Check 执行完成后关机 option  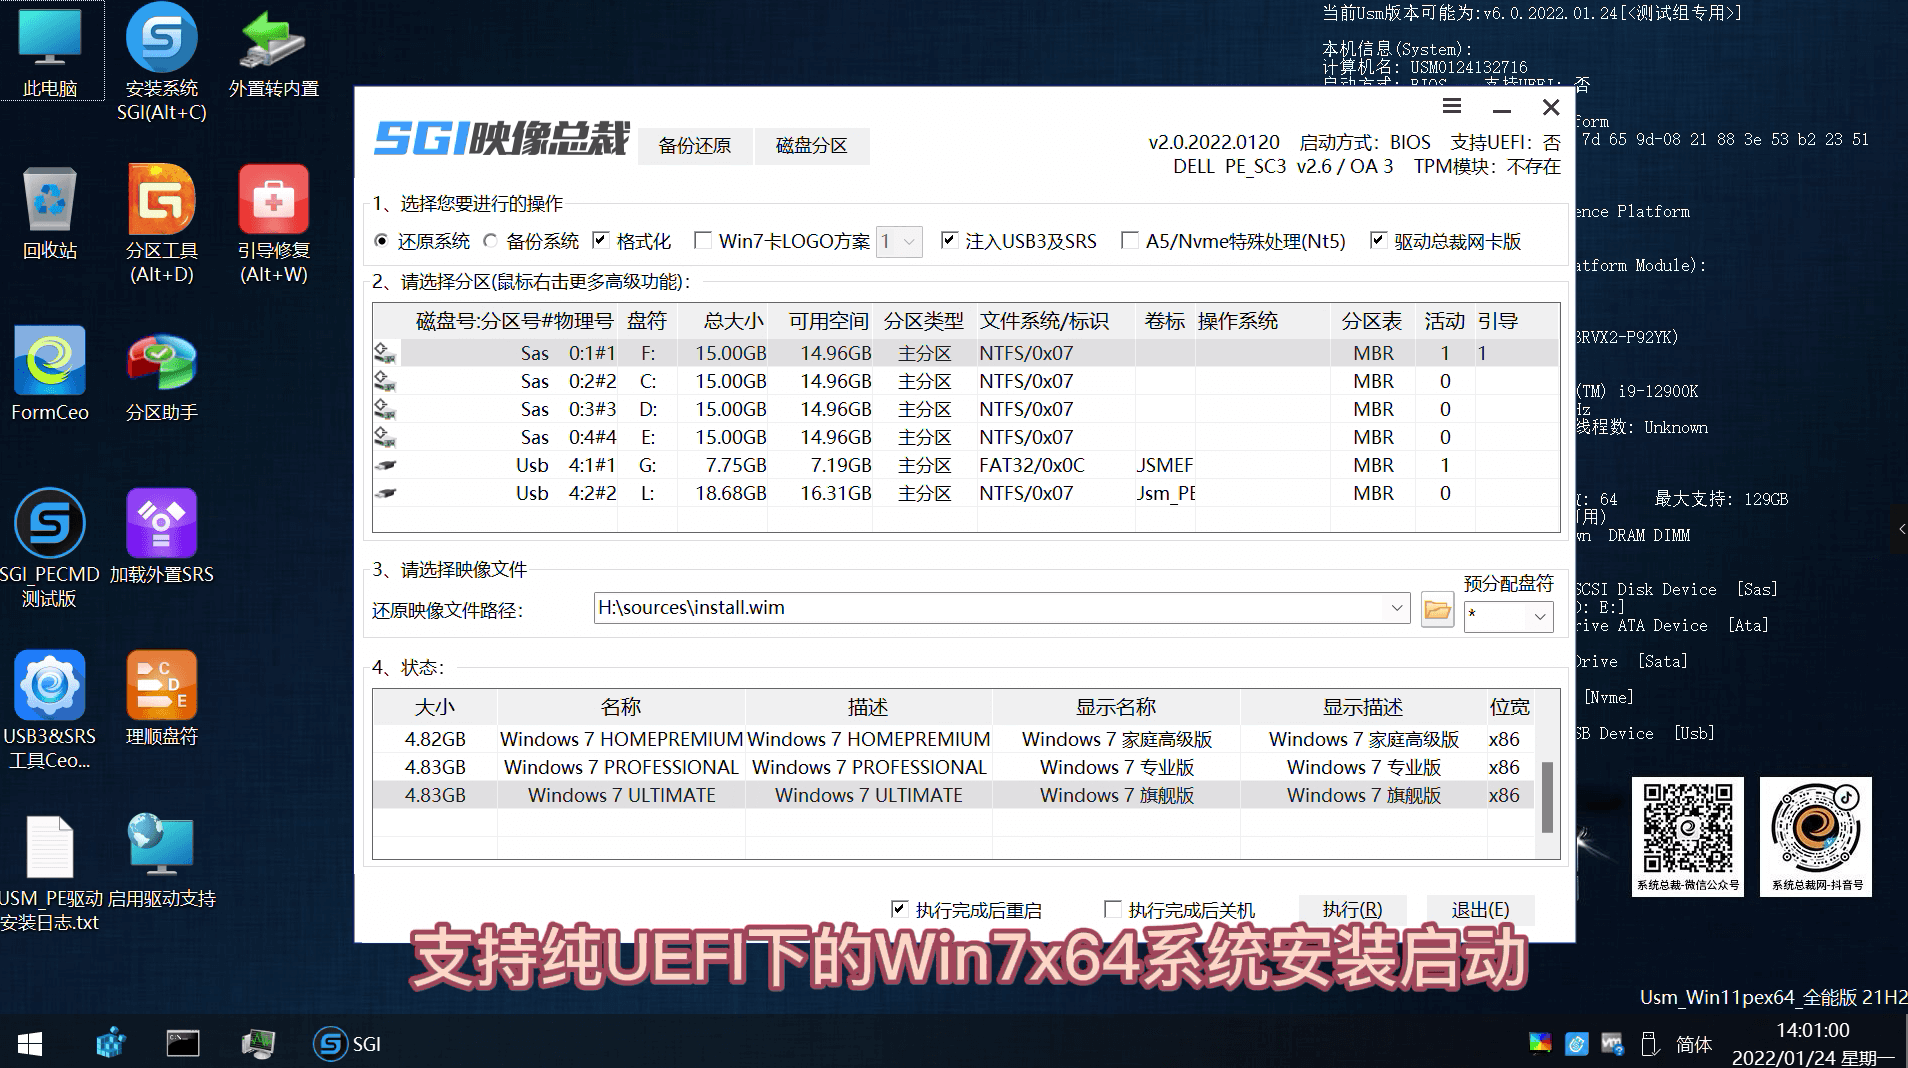coord(1112,909)
